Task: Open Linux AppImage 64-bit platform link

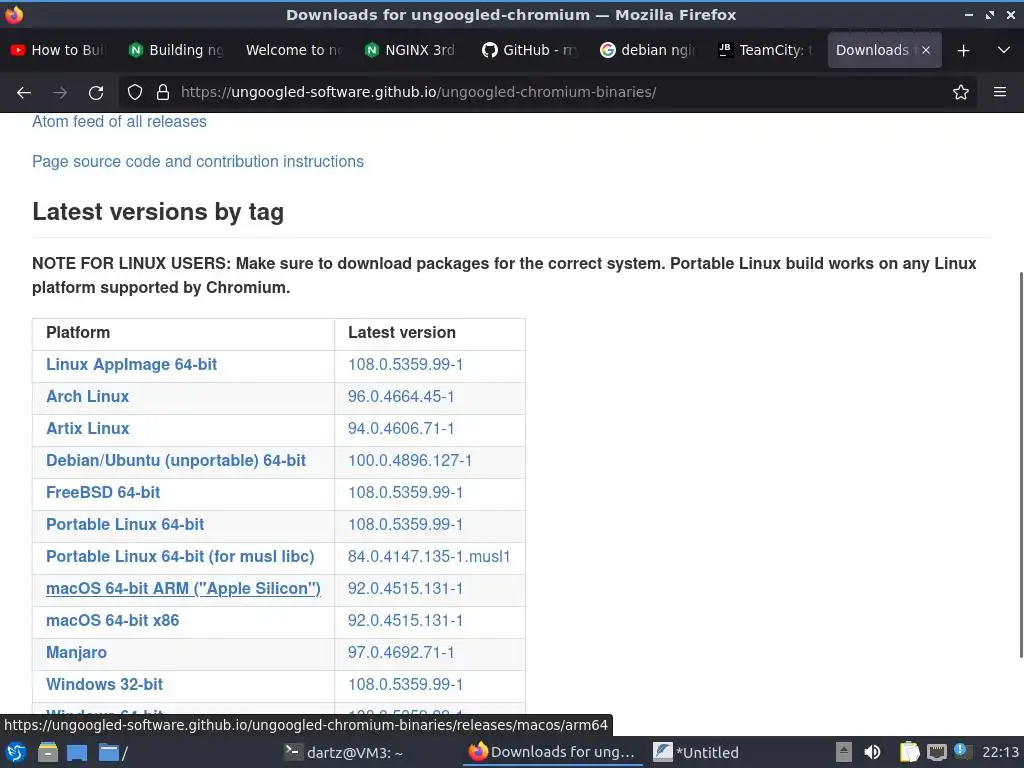Action: (131, 364)
